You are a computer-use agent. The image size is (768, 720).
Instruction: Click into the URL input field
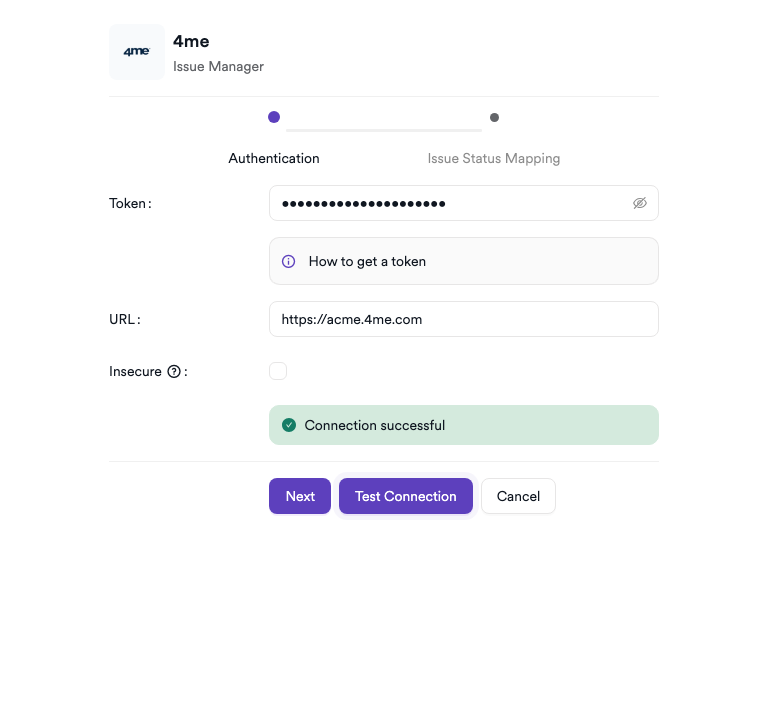tap(464, 319)
